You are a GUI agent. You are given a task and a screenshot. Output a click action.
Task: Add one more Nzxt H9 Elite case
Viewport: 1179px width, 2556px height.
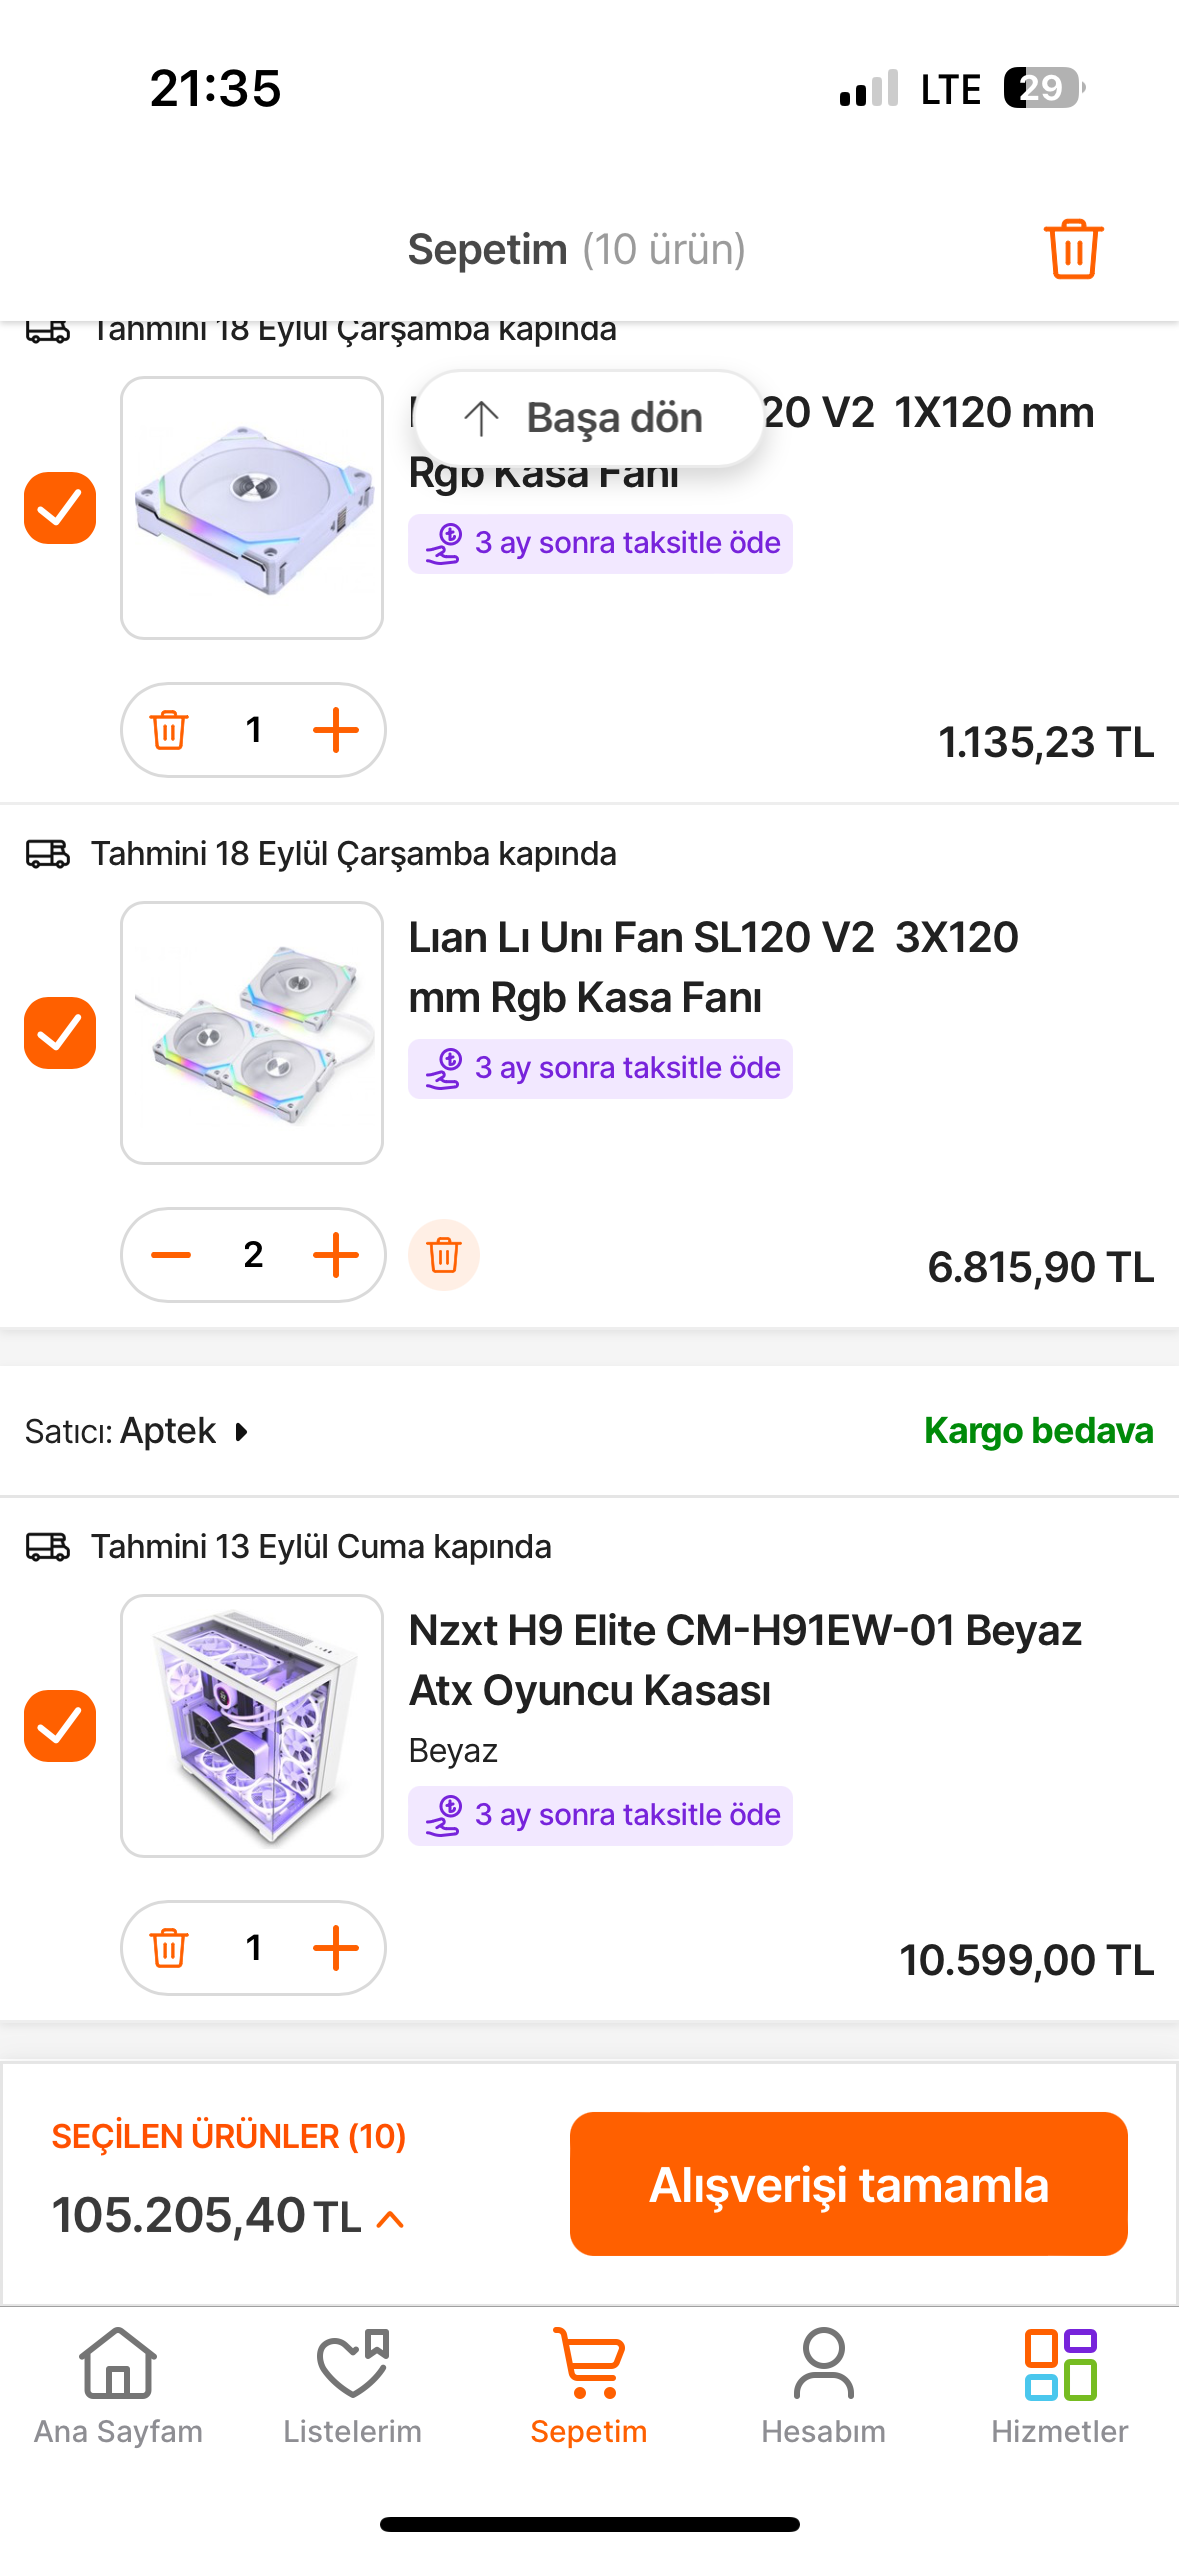[x=336, y=1947]
